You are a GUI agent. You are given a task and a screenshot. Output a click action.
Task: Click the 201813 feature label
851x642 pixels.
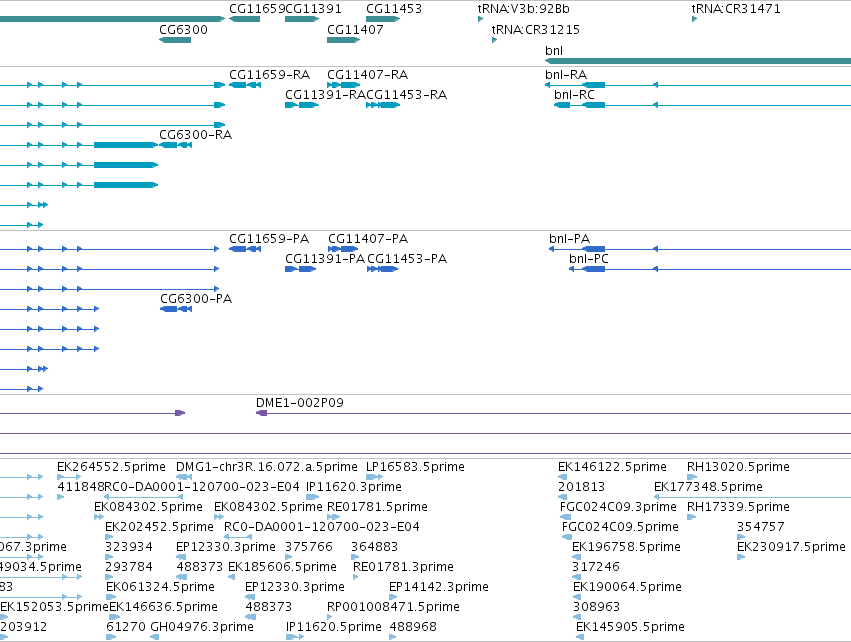[581, 487]
